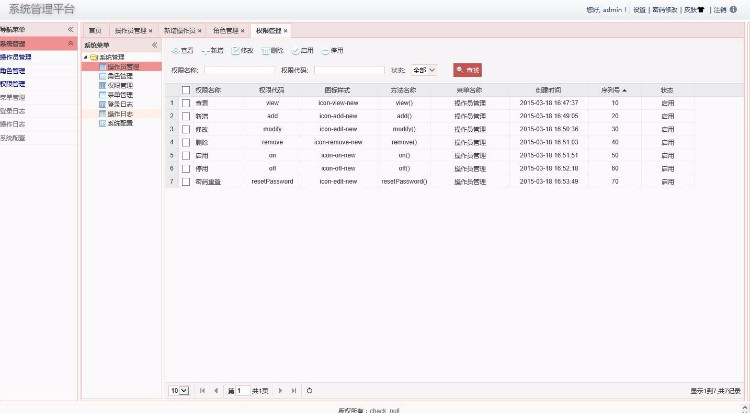Check the box for the modify row
Viewport: 750px width, 413px height.
click(186, 129)
